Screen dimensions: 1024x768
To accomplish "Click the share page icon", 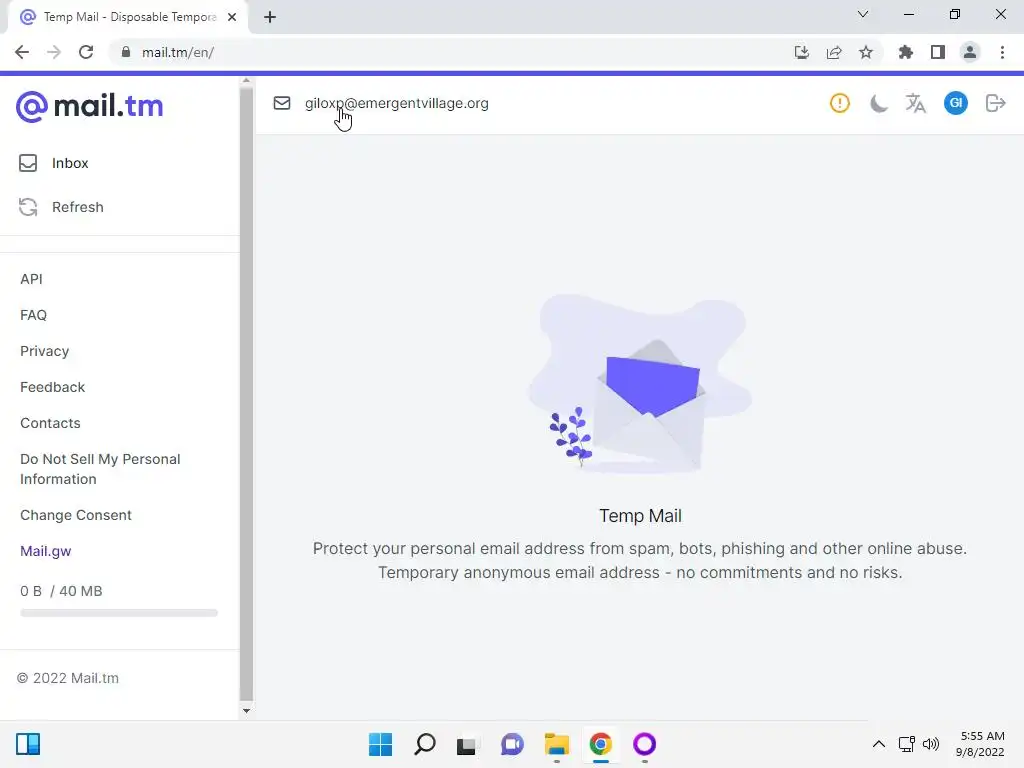I will coord(834,52).
